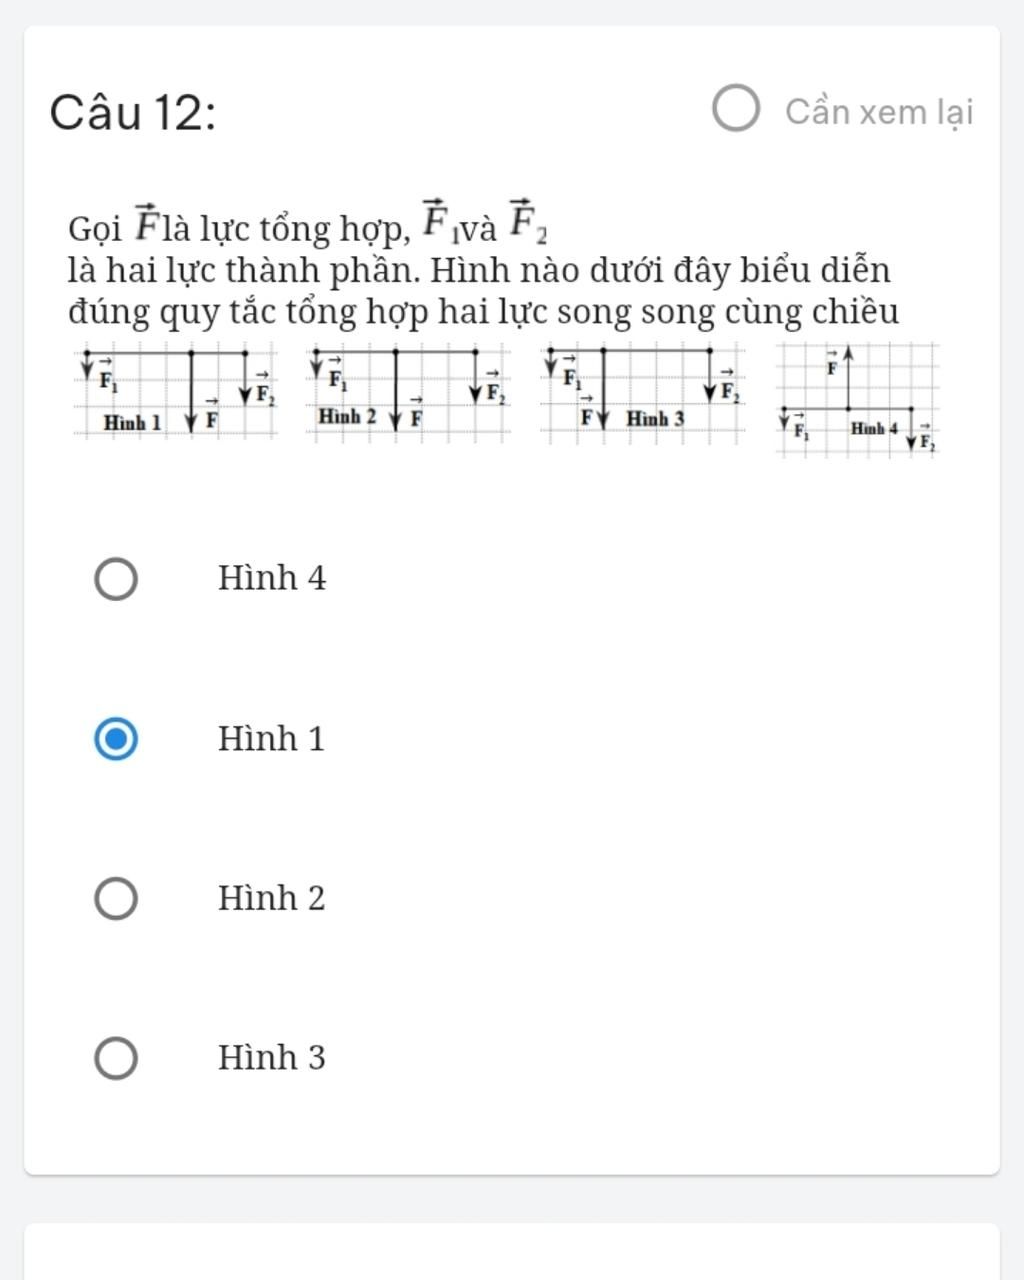Image resolution: width=1024 pixels, height=1280 pixels.
Task: Click the F arrow in Hình 2
Action: [396, 390]
